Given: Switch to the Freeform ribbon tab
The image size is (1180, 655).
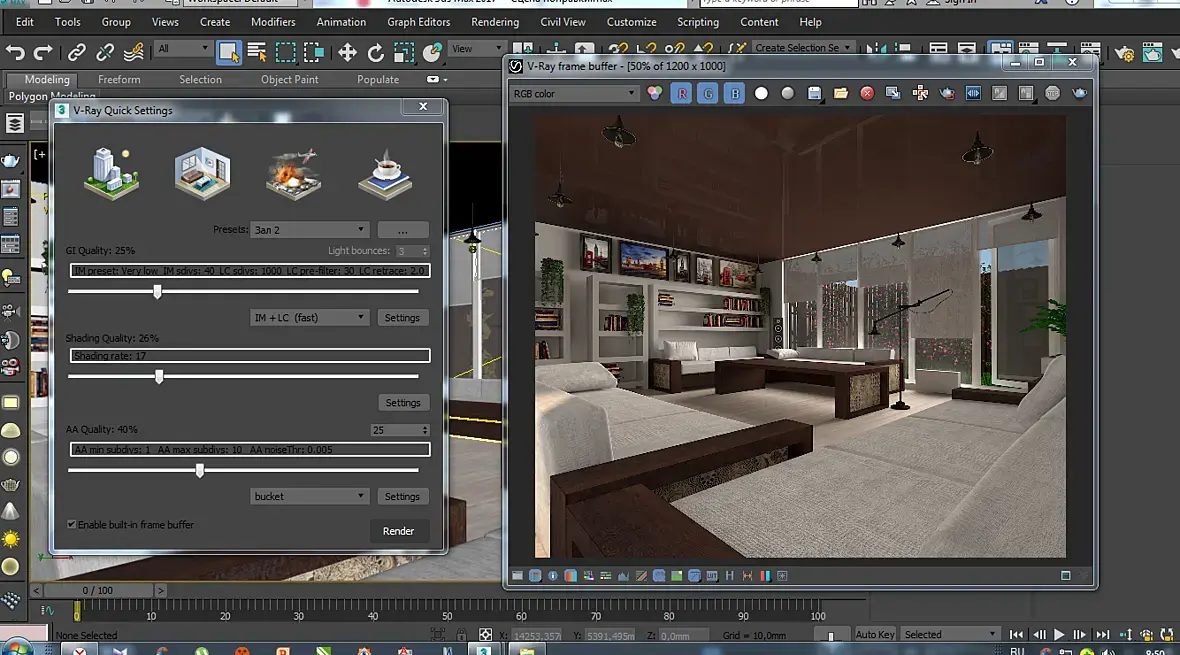Looking at the screenshot, I should [119, 80].
